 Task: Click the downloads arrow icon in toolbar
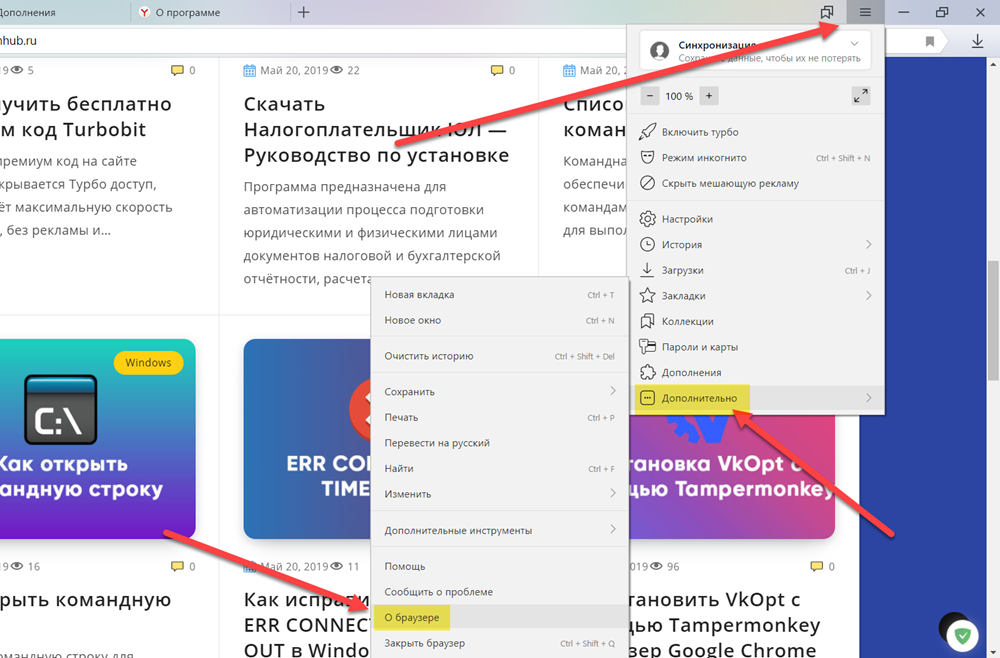click(977, 41)
